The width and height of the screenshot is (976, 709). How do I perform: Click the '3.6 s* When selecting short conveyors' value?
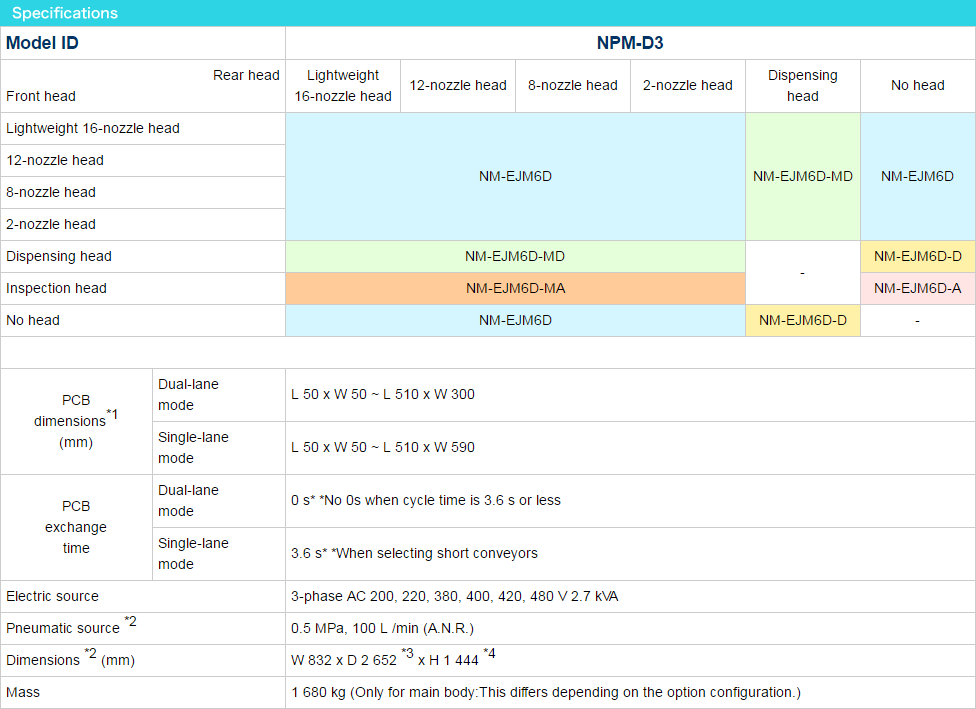pyautogui.click(x=415, y=553)
